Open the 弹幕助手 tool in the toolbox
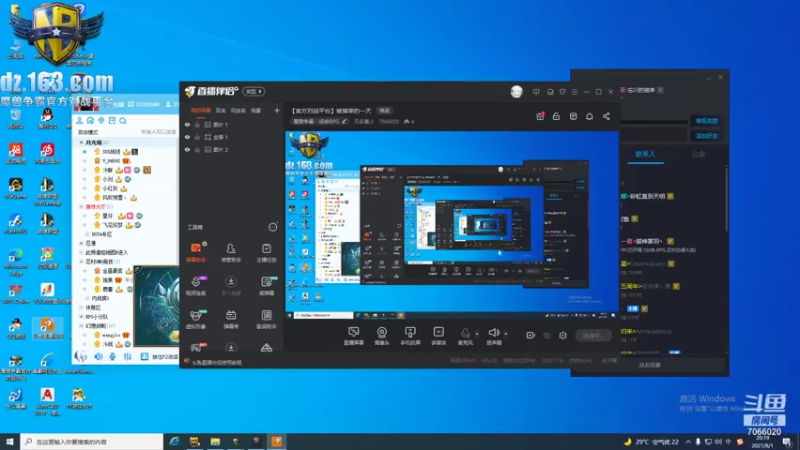 tap(196, 252)
